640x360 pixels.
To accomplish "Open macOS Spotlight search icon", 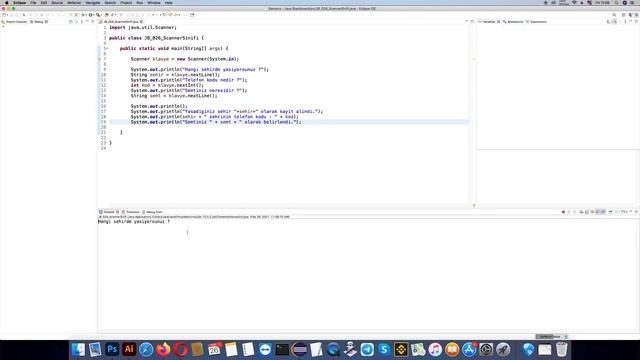I will 616,3.
